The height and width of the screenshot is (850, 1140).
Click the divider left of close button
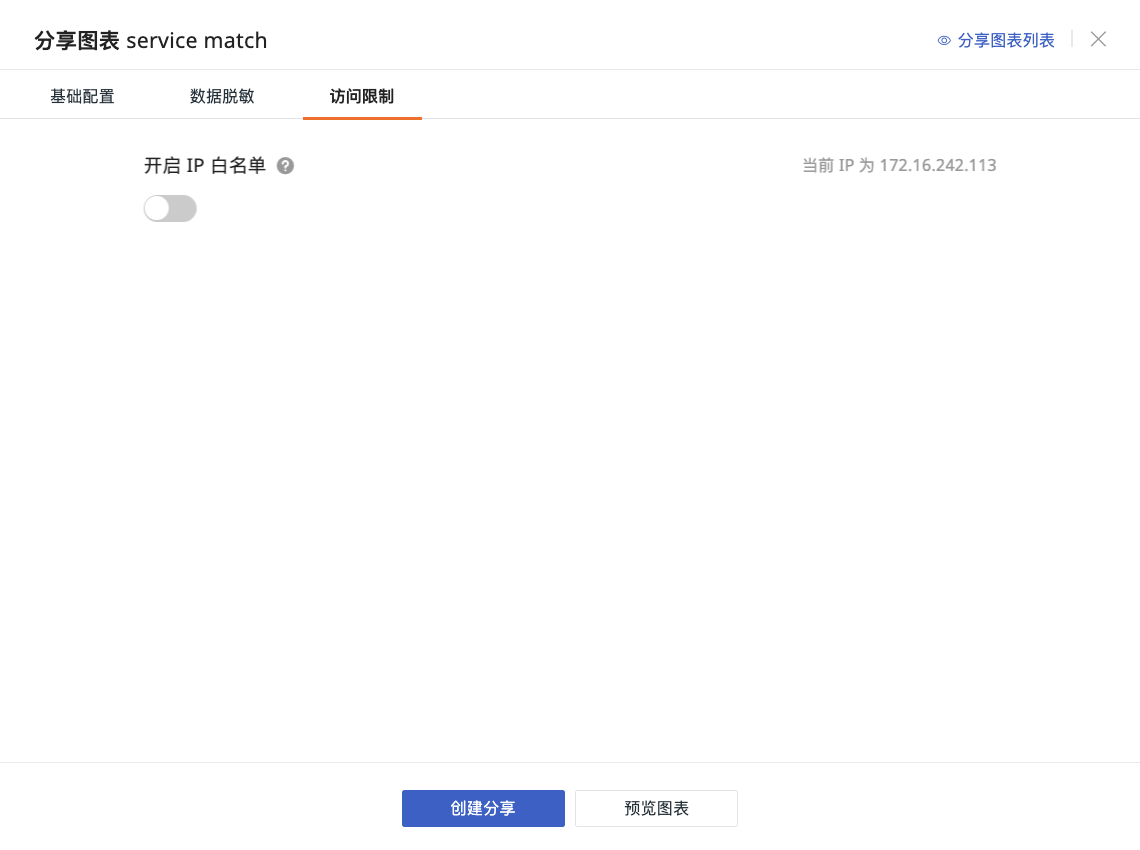[1072, 39]
